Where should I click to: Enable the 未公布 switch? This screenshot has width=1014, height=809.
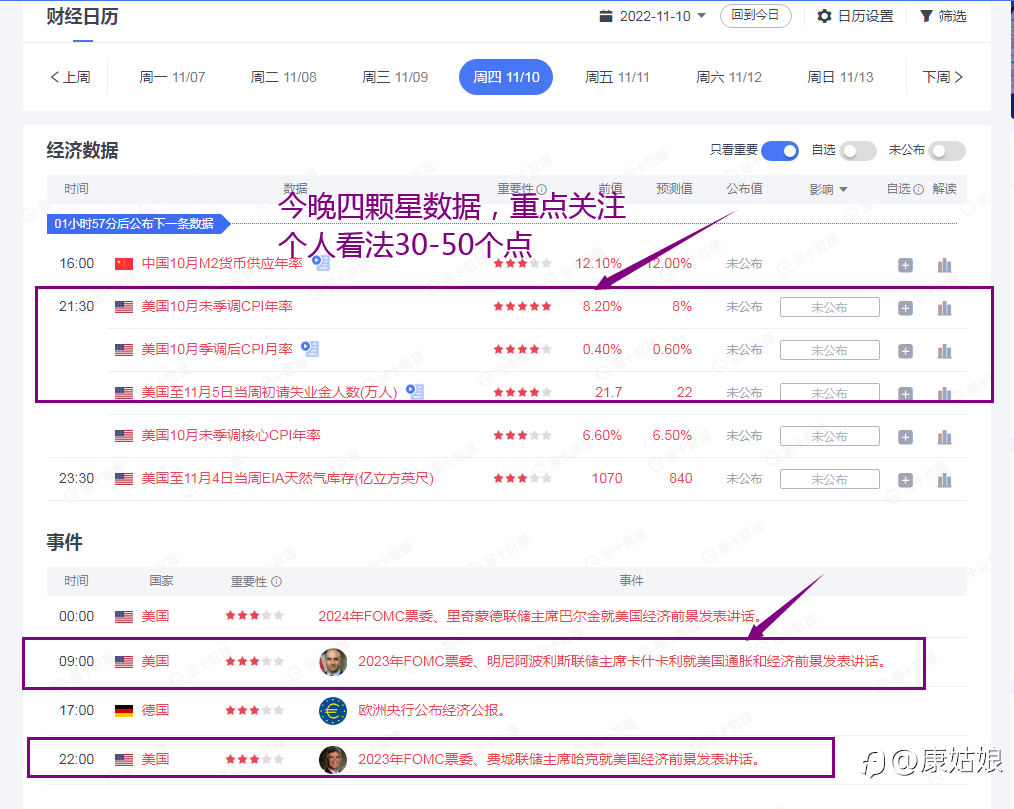(x=947, y=151)
